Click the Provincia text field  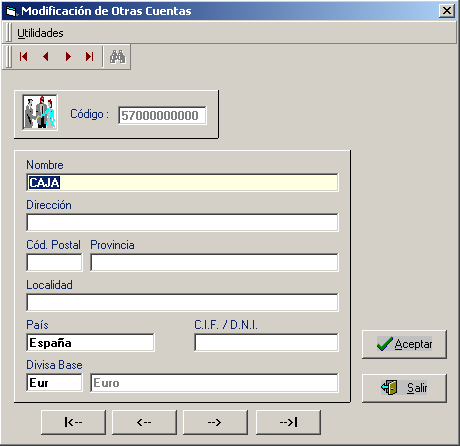pyautogui.click(x=214, y=262)
